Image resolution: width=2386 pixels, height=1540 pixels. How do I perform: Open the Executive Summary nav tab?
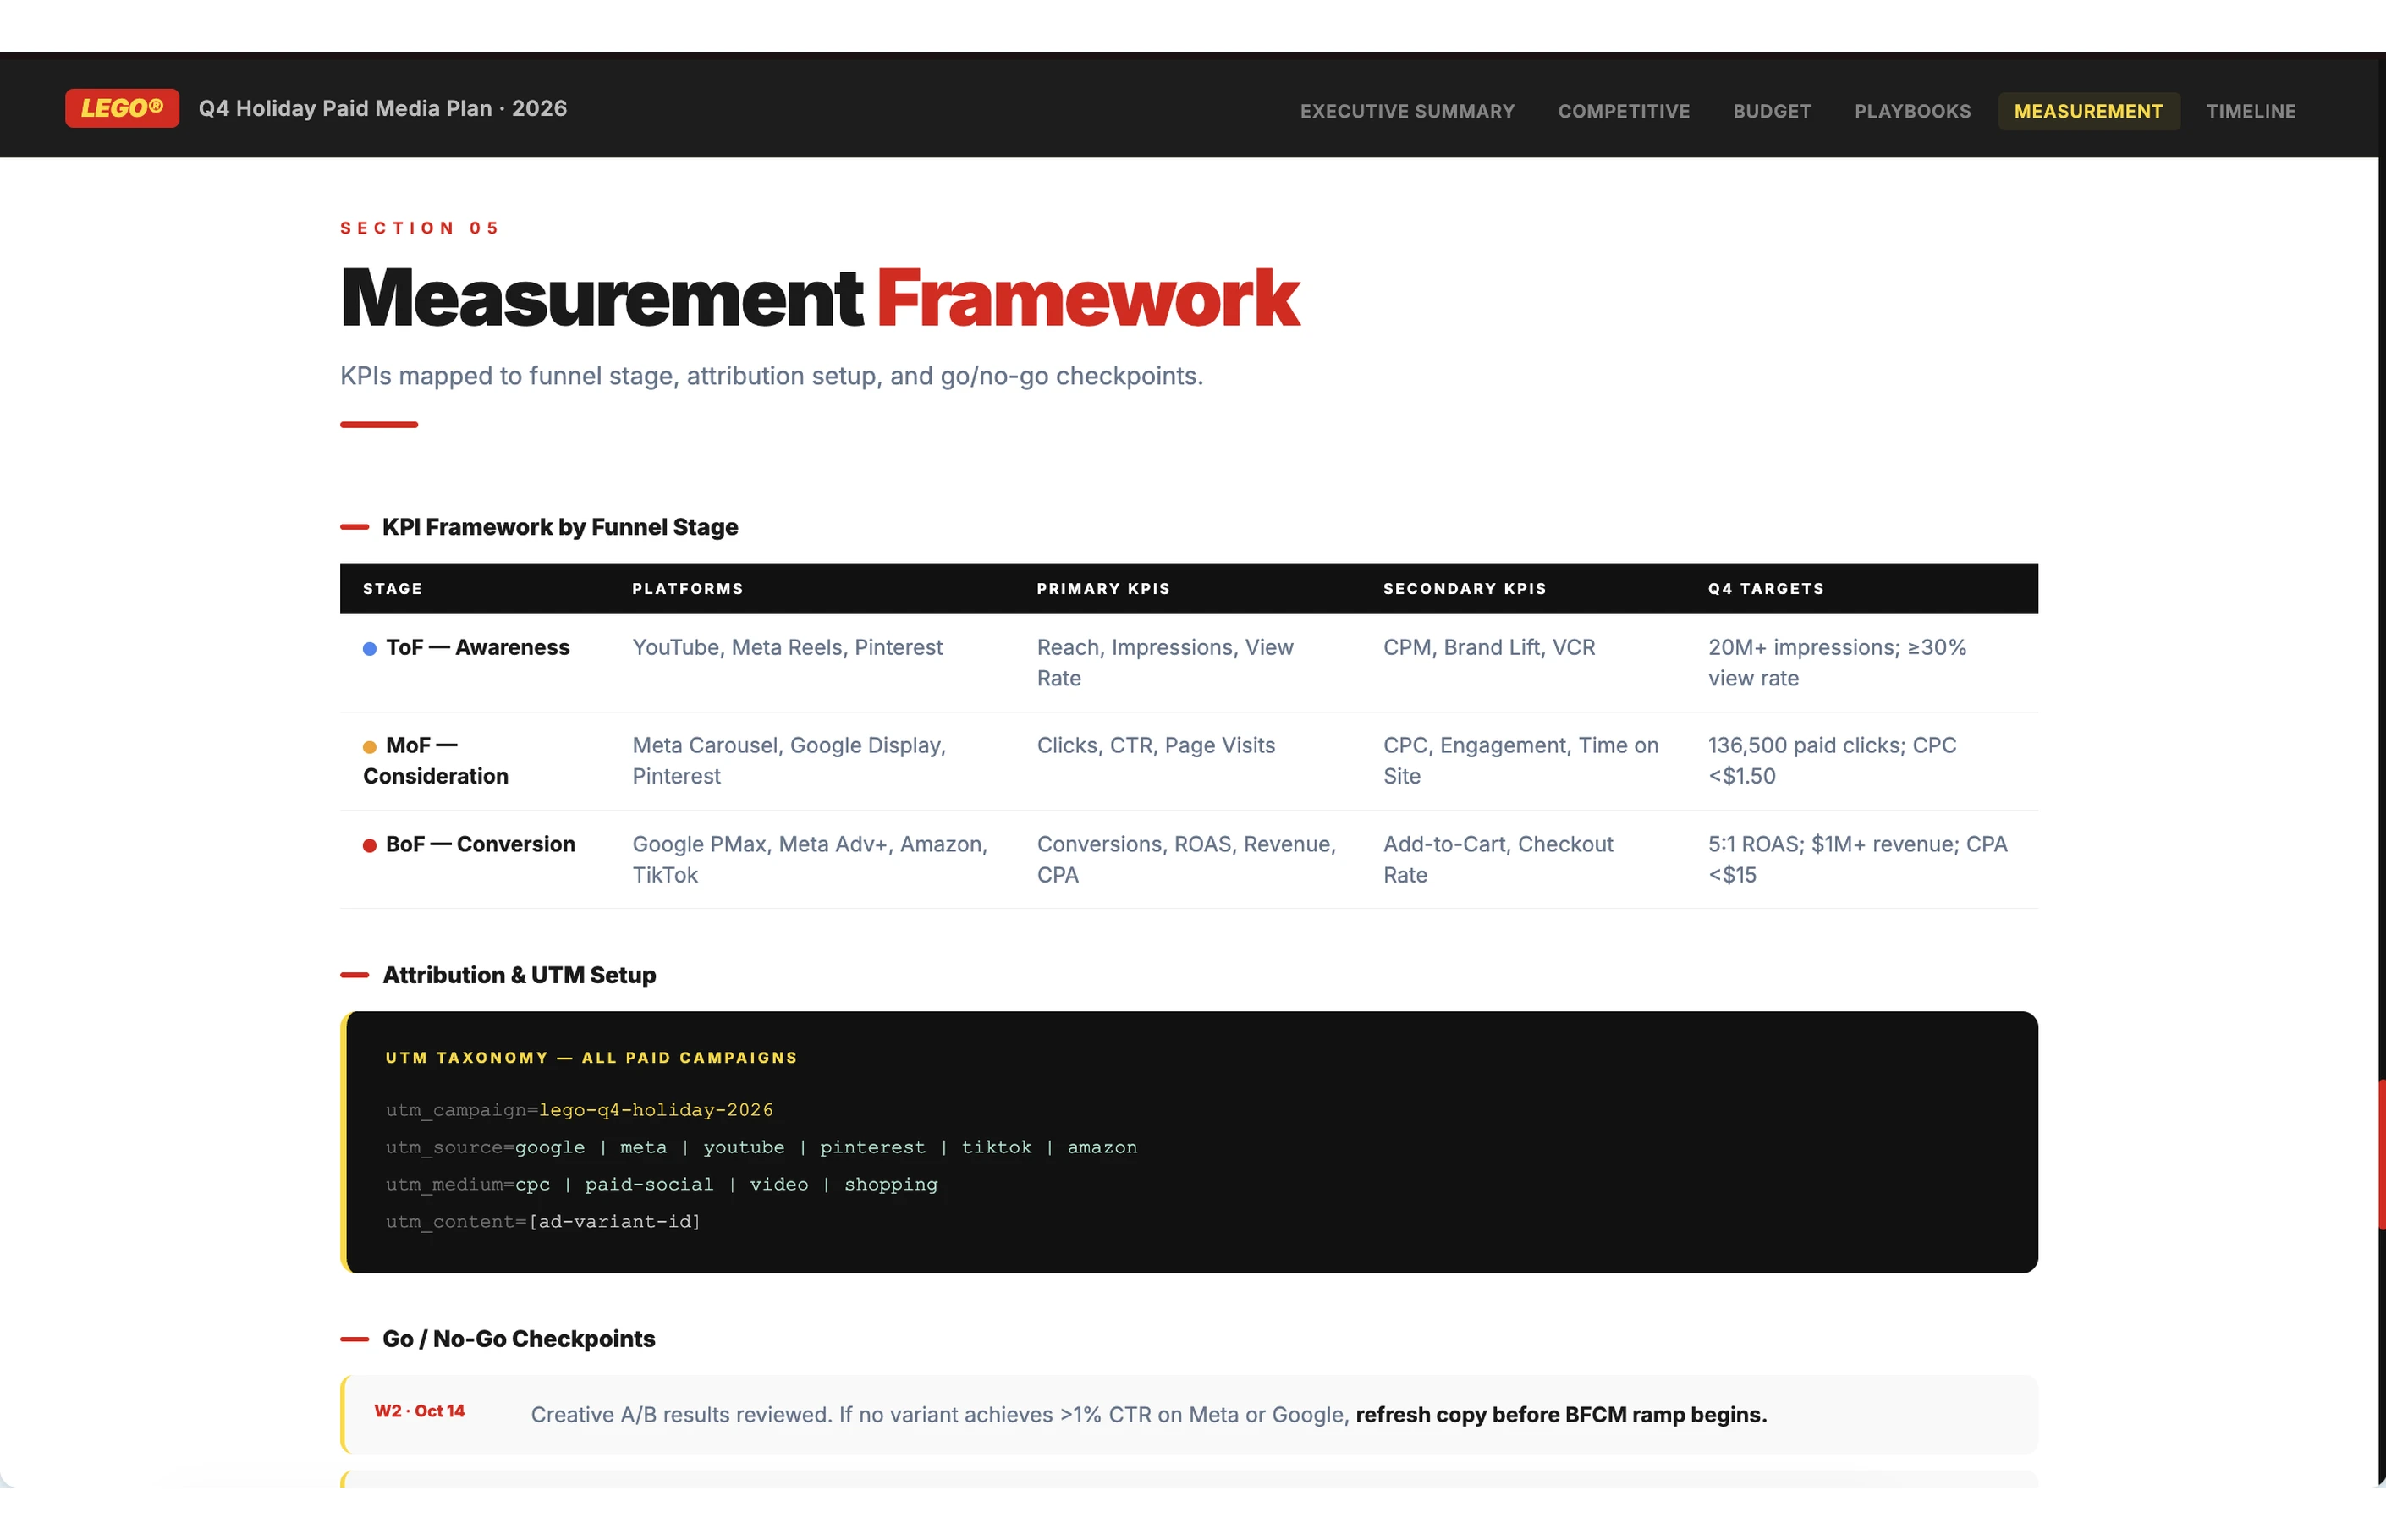1406,111
